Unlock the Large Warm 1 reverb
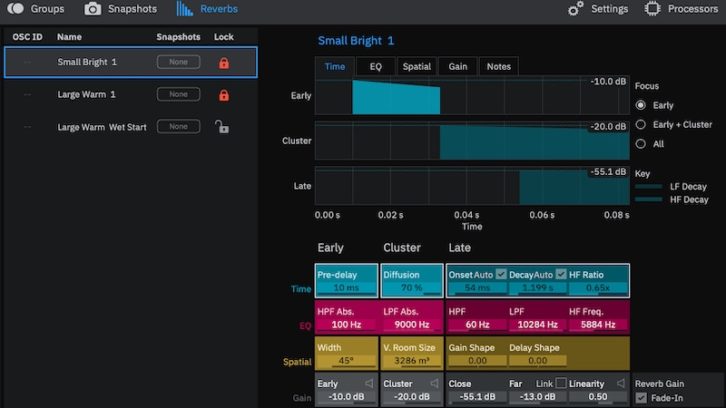The image size is (726, 408). click(x=224, y=95)
